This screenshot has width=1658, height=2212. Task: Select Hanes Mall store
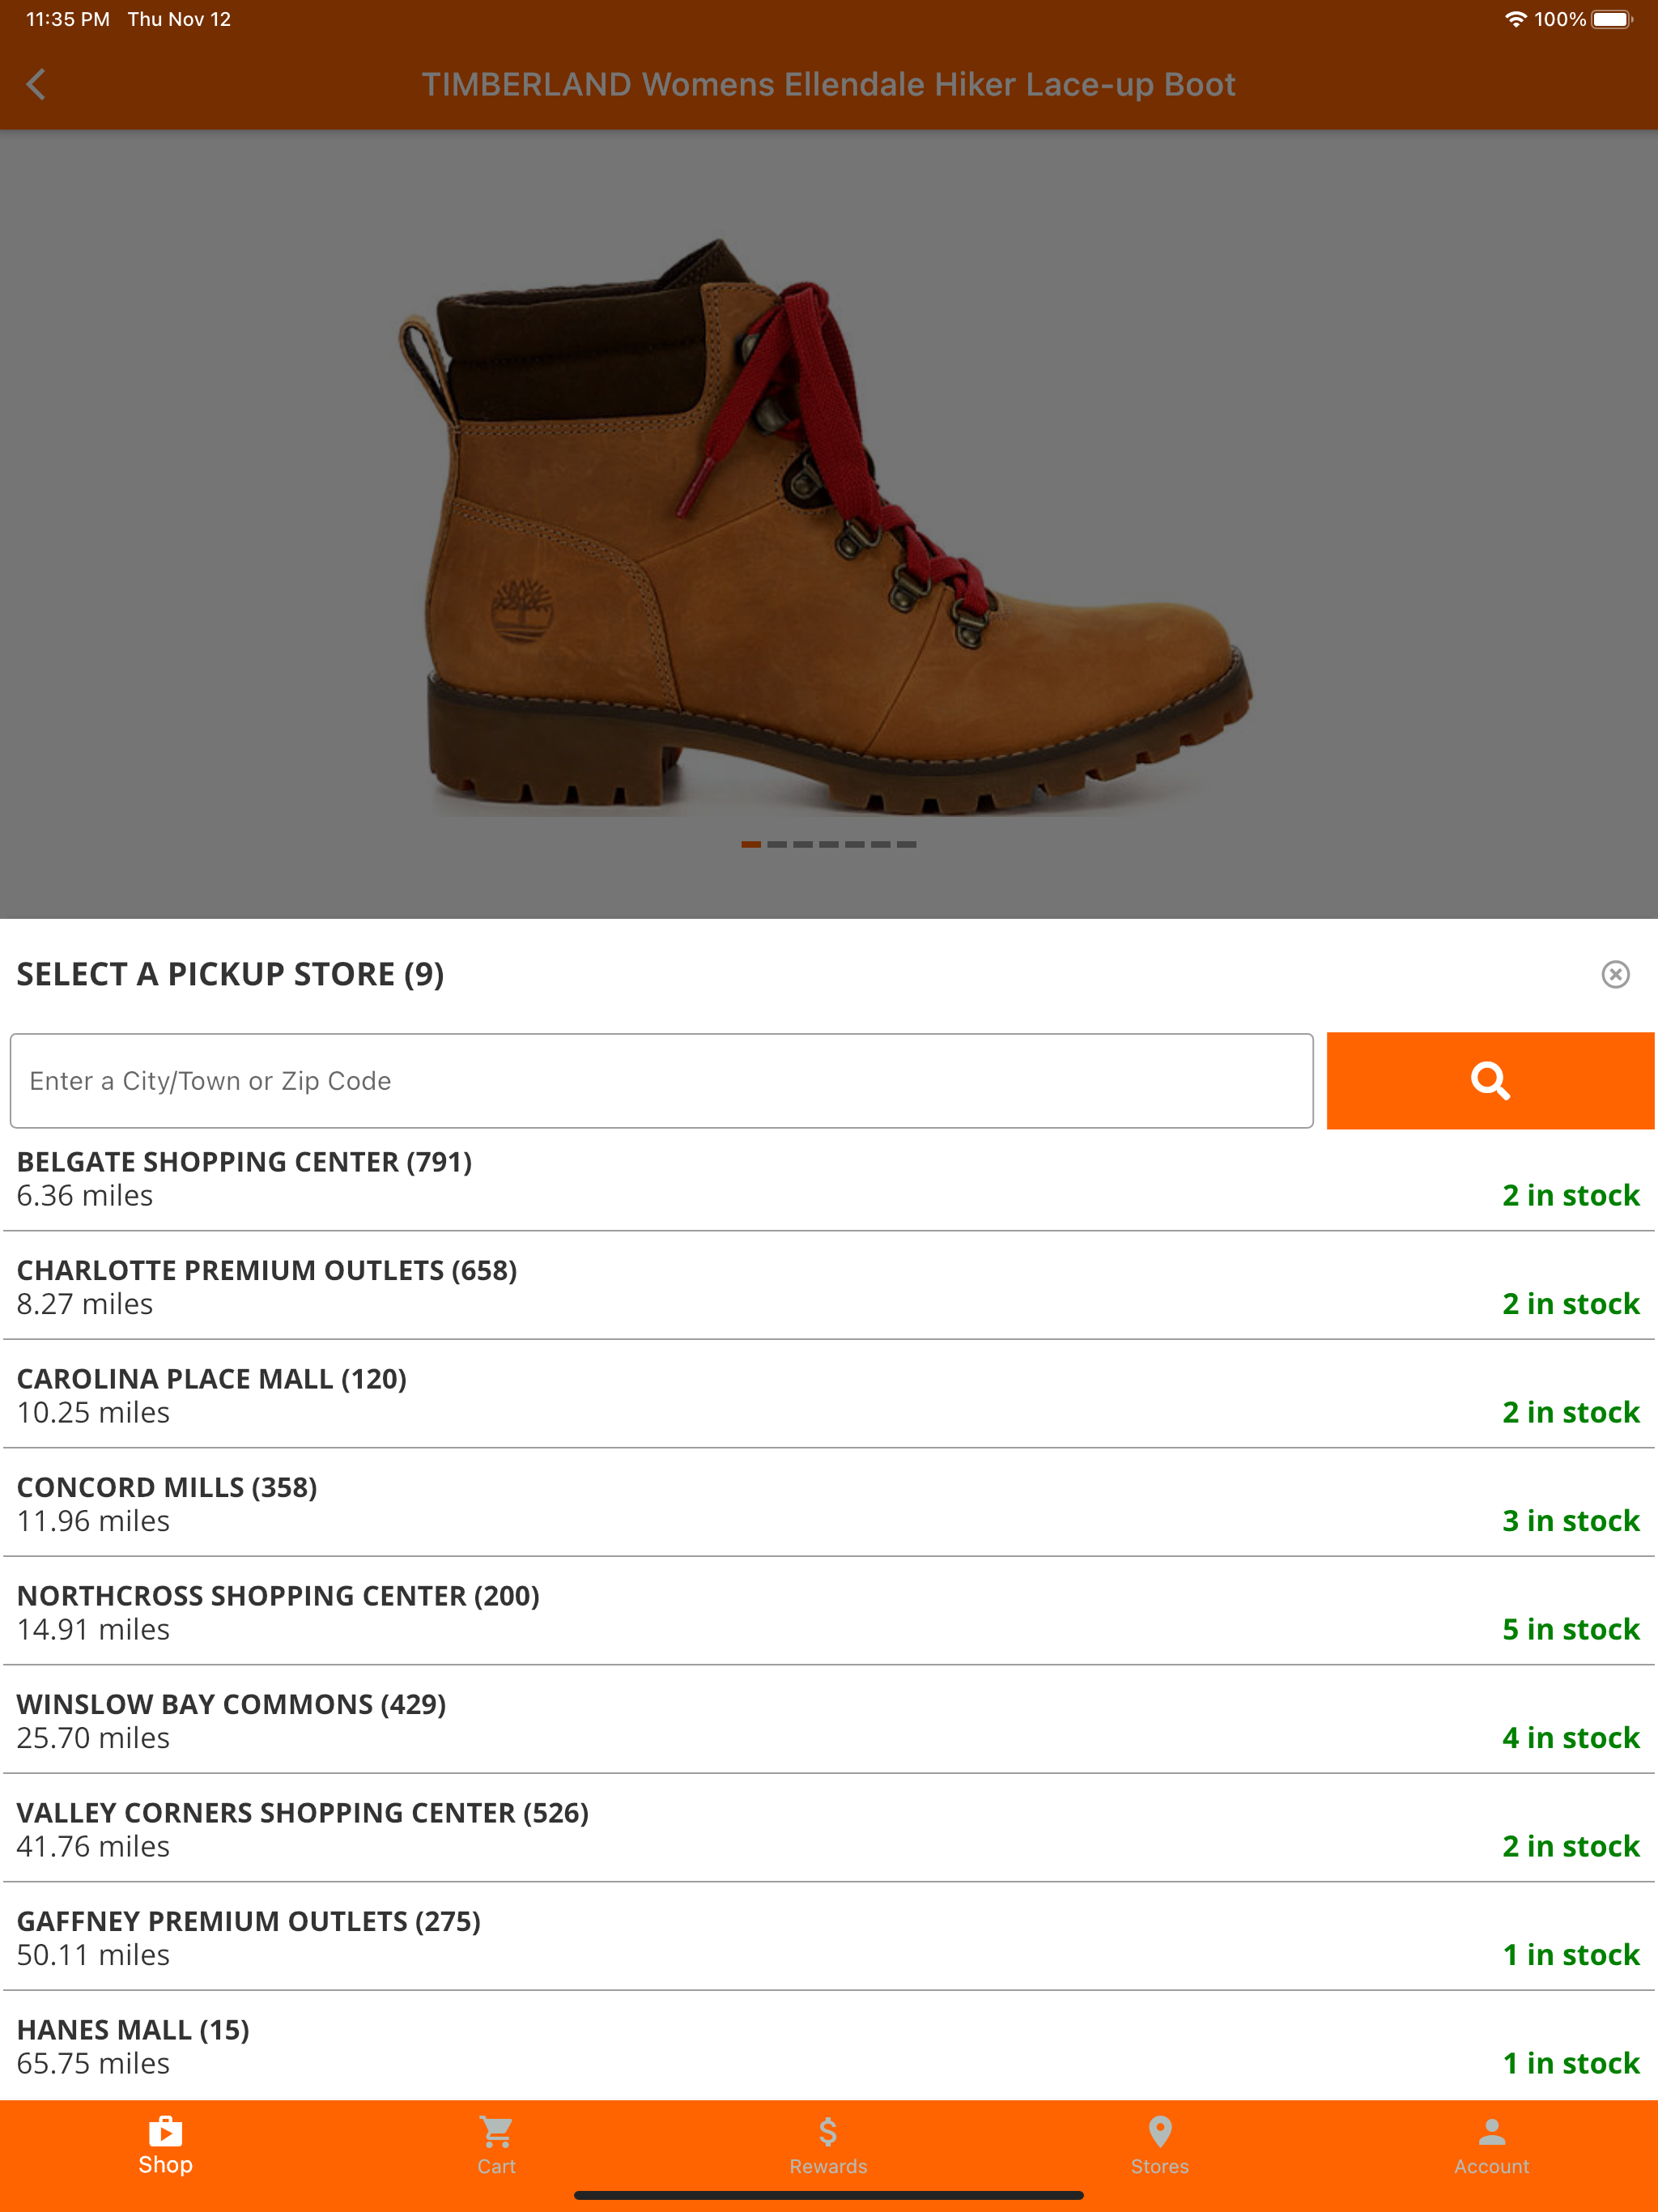828,2046
